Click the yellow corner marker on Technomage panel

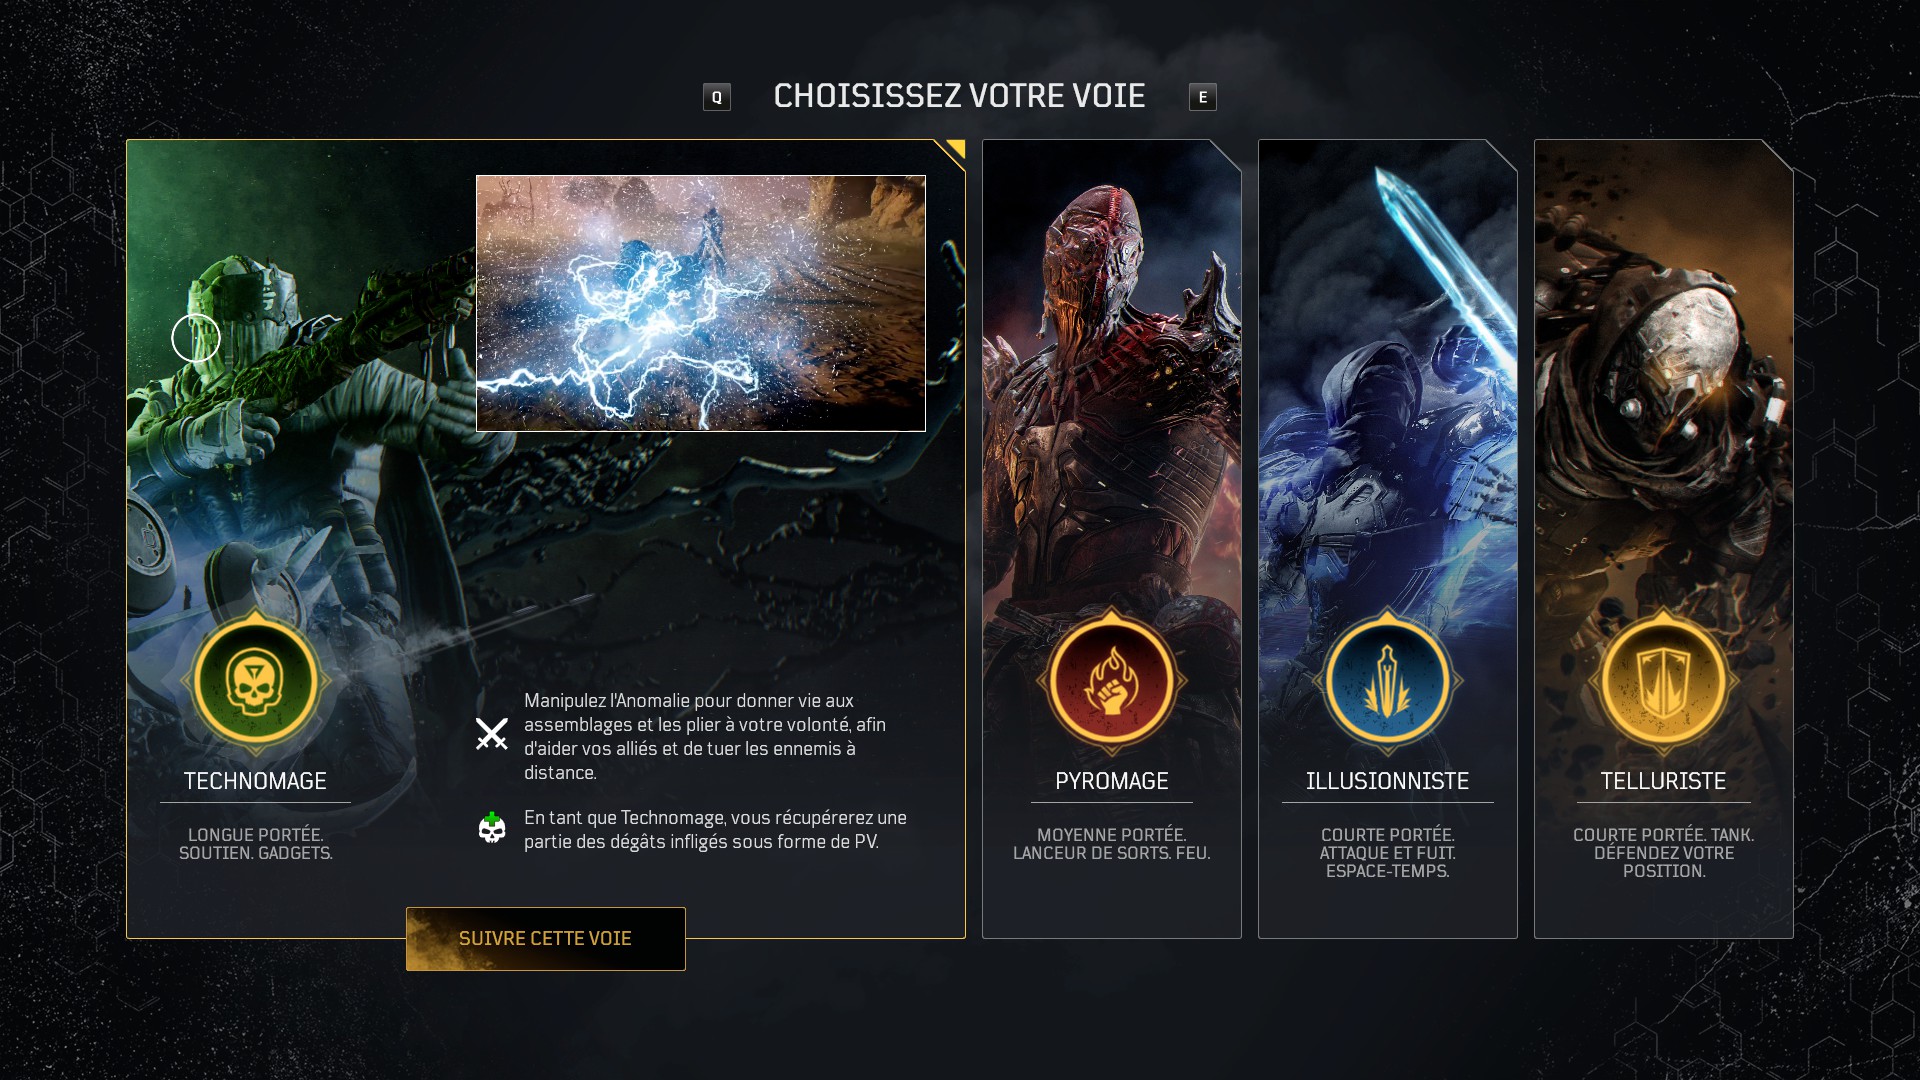(953, 150)
